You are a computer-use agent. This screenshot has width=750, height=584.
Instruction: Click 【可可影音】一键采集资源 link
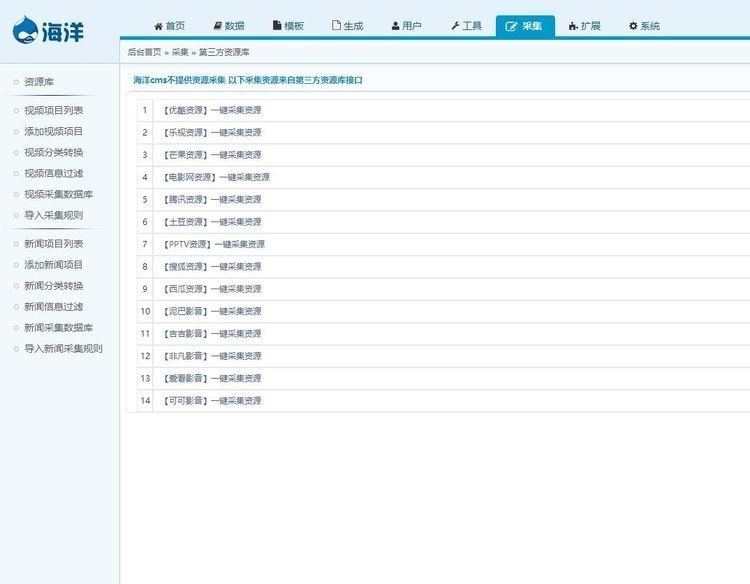pyautogui.click(x=212, y=401)
